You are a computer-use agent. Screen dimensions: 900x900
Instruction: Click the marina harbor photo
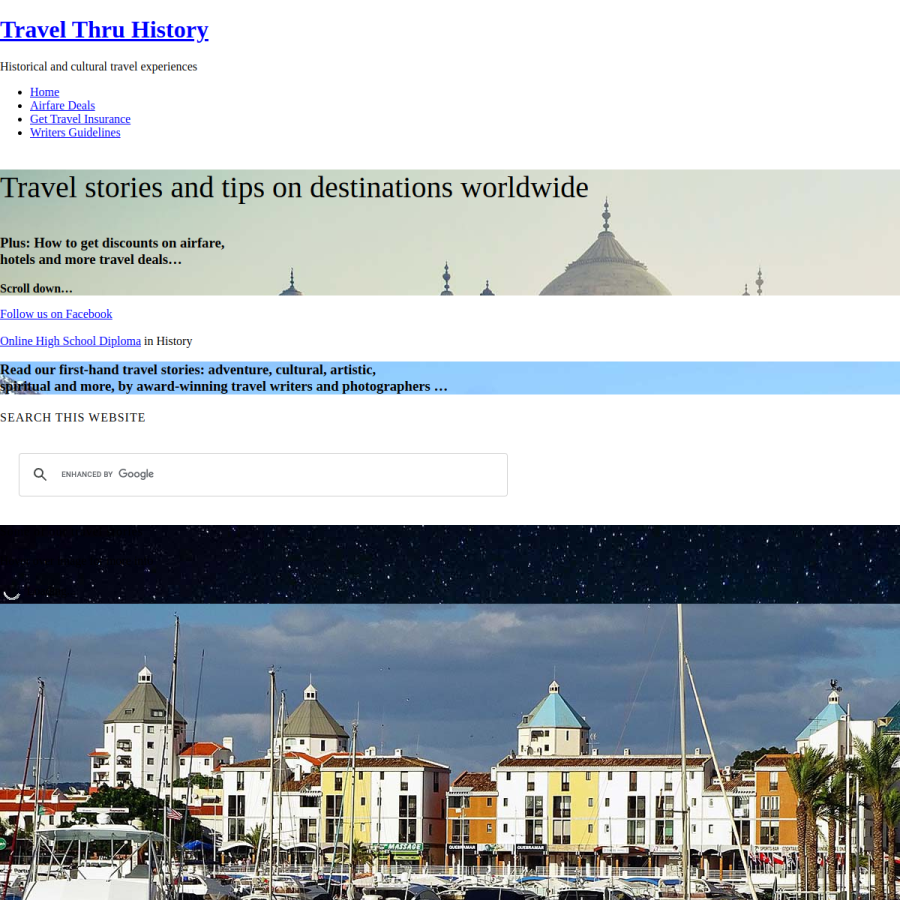point(450,751)
